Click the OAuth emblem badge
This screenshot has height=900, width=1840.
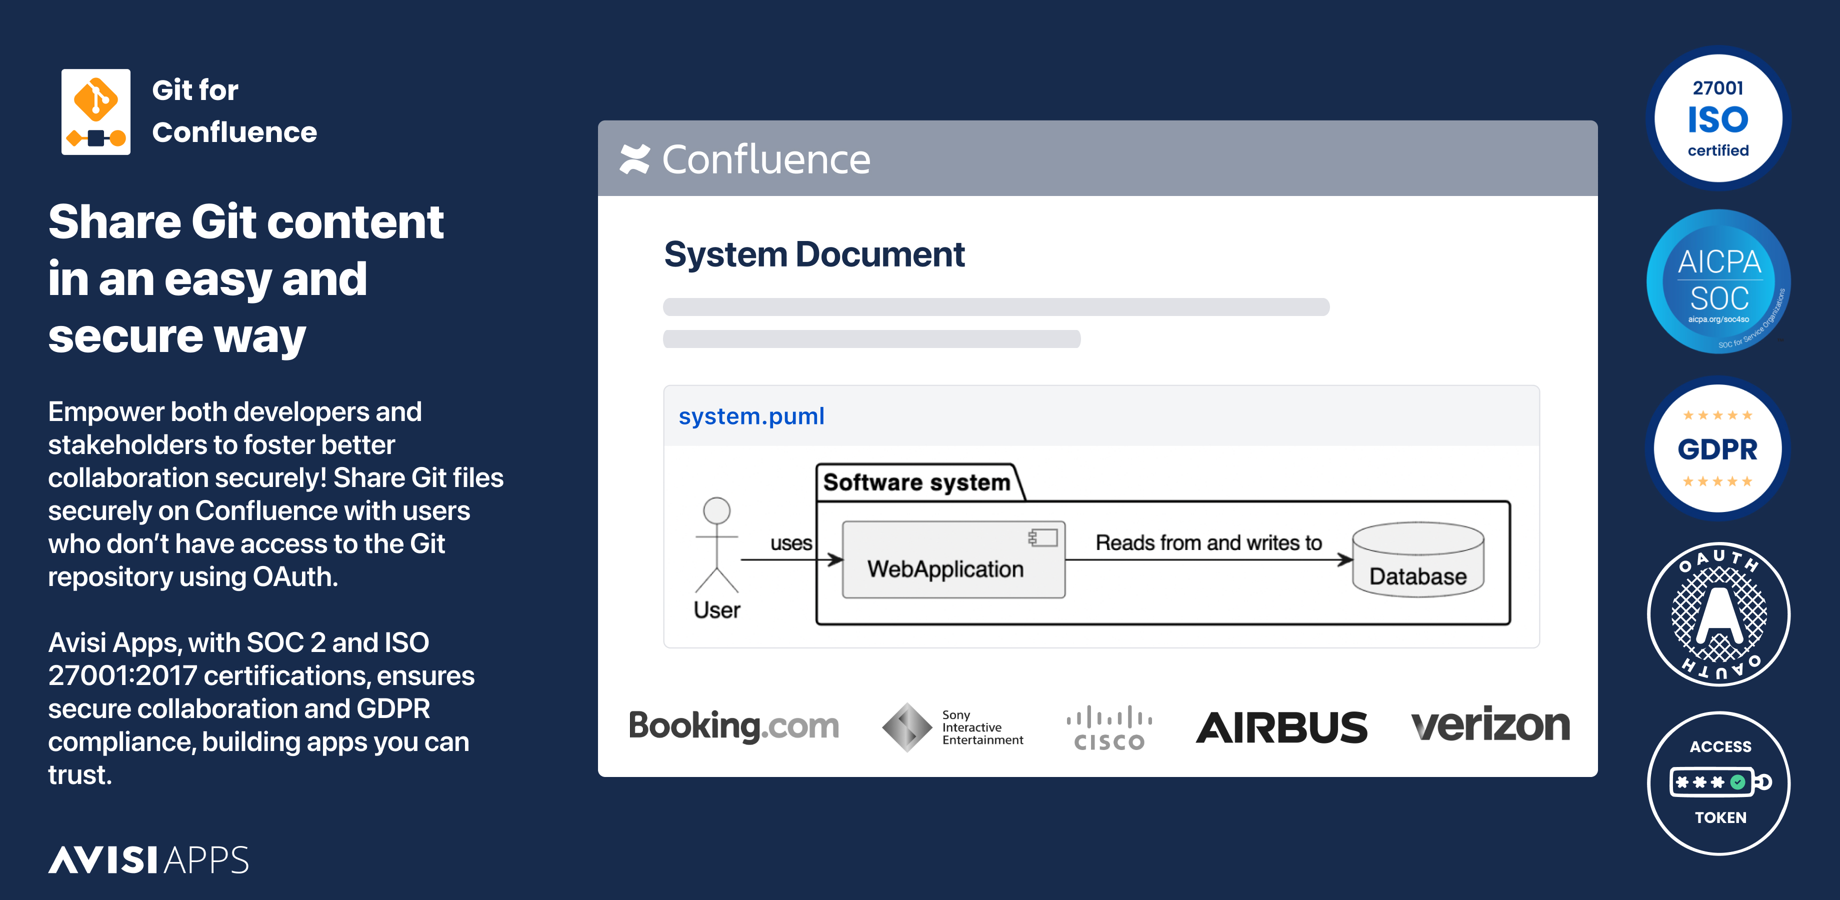1718,614
